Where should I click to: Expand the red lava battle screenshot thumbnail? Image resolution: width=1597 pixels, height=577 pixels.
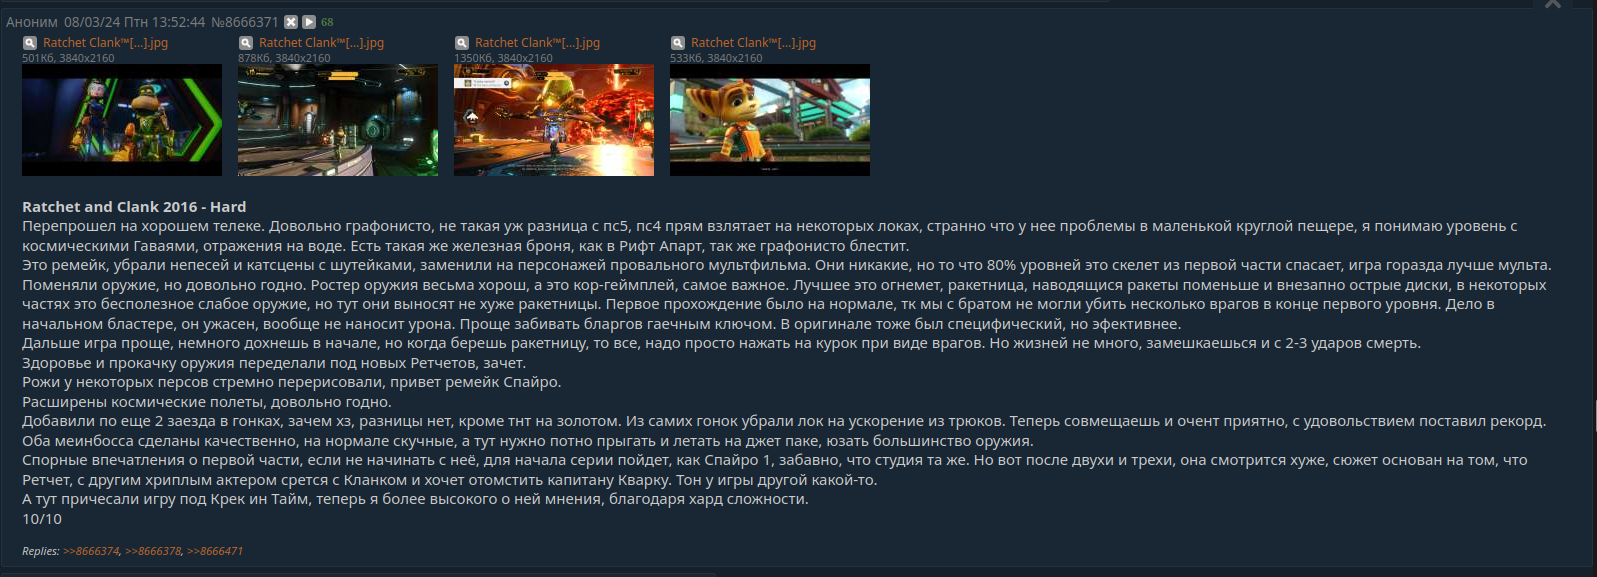tap(554, 120)
